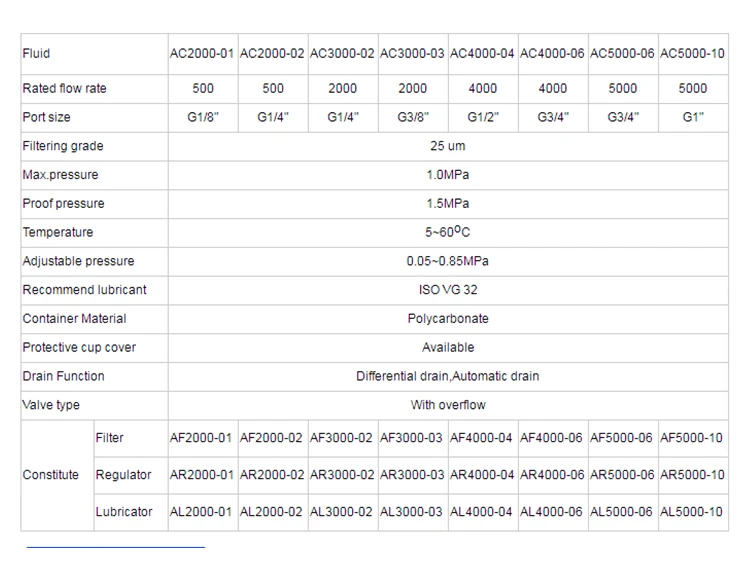Viewport: 750px width, 565px height.
Task: Select the Rated flow rate label
Action: 65,89
